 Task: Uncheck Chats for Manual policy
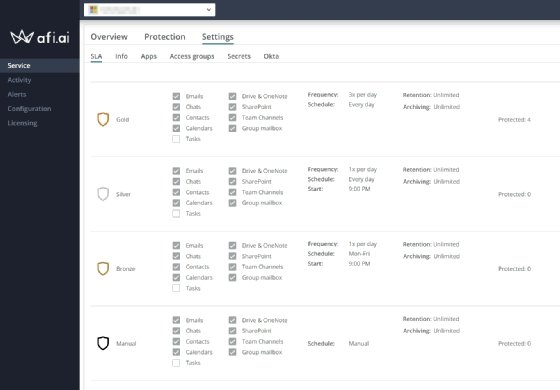pos(176,331)
